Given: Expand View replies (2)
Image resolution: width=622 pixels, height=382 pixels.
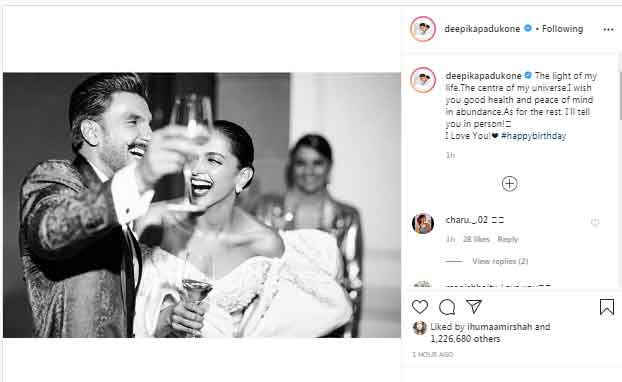Looking at the screenshot, I should coord(500,261).
